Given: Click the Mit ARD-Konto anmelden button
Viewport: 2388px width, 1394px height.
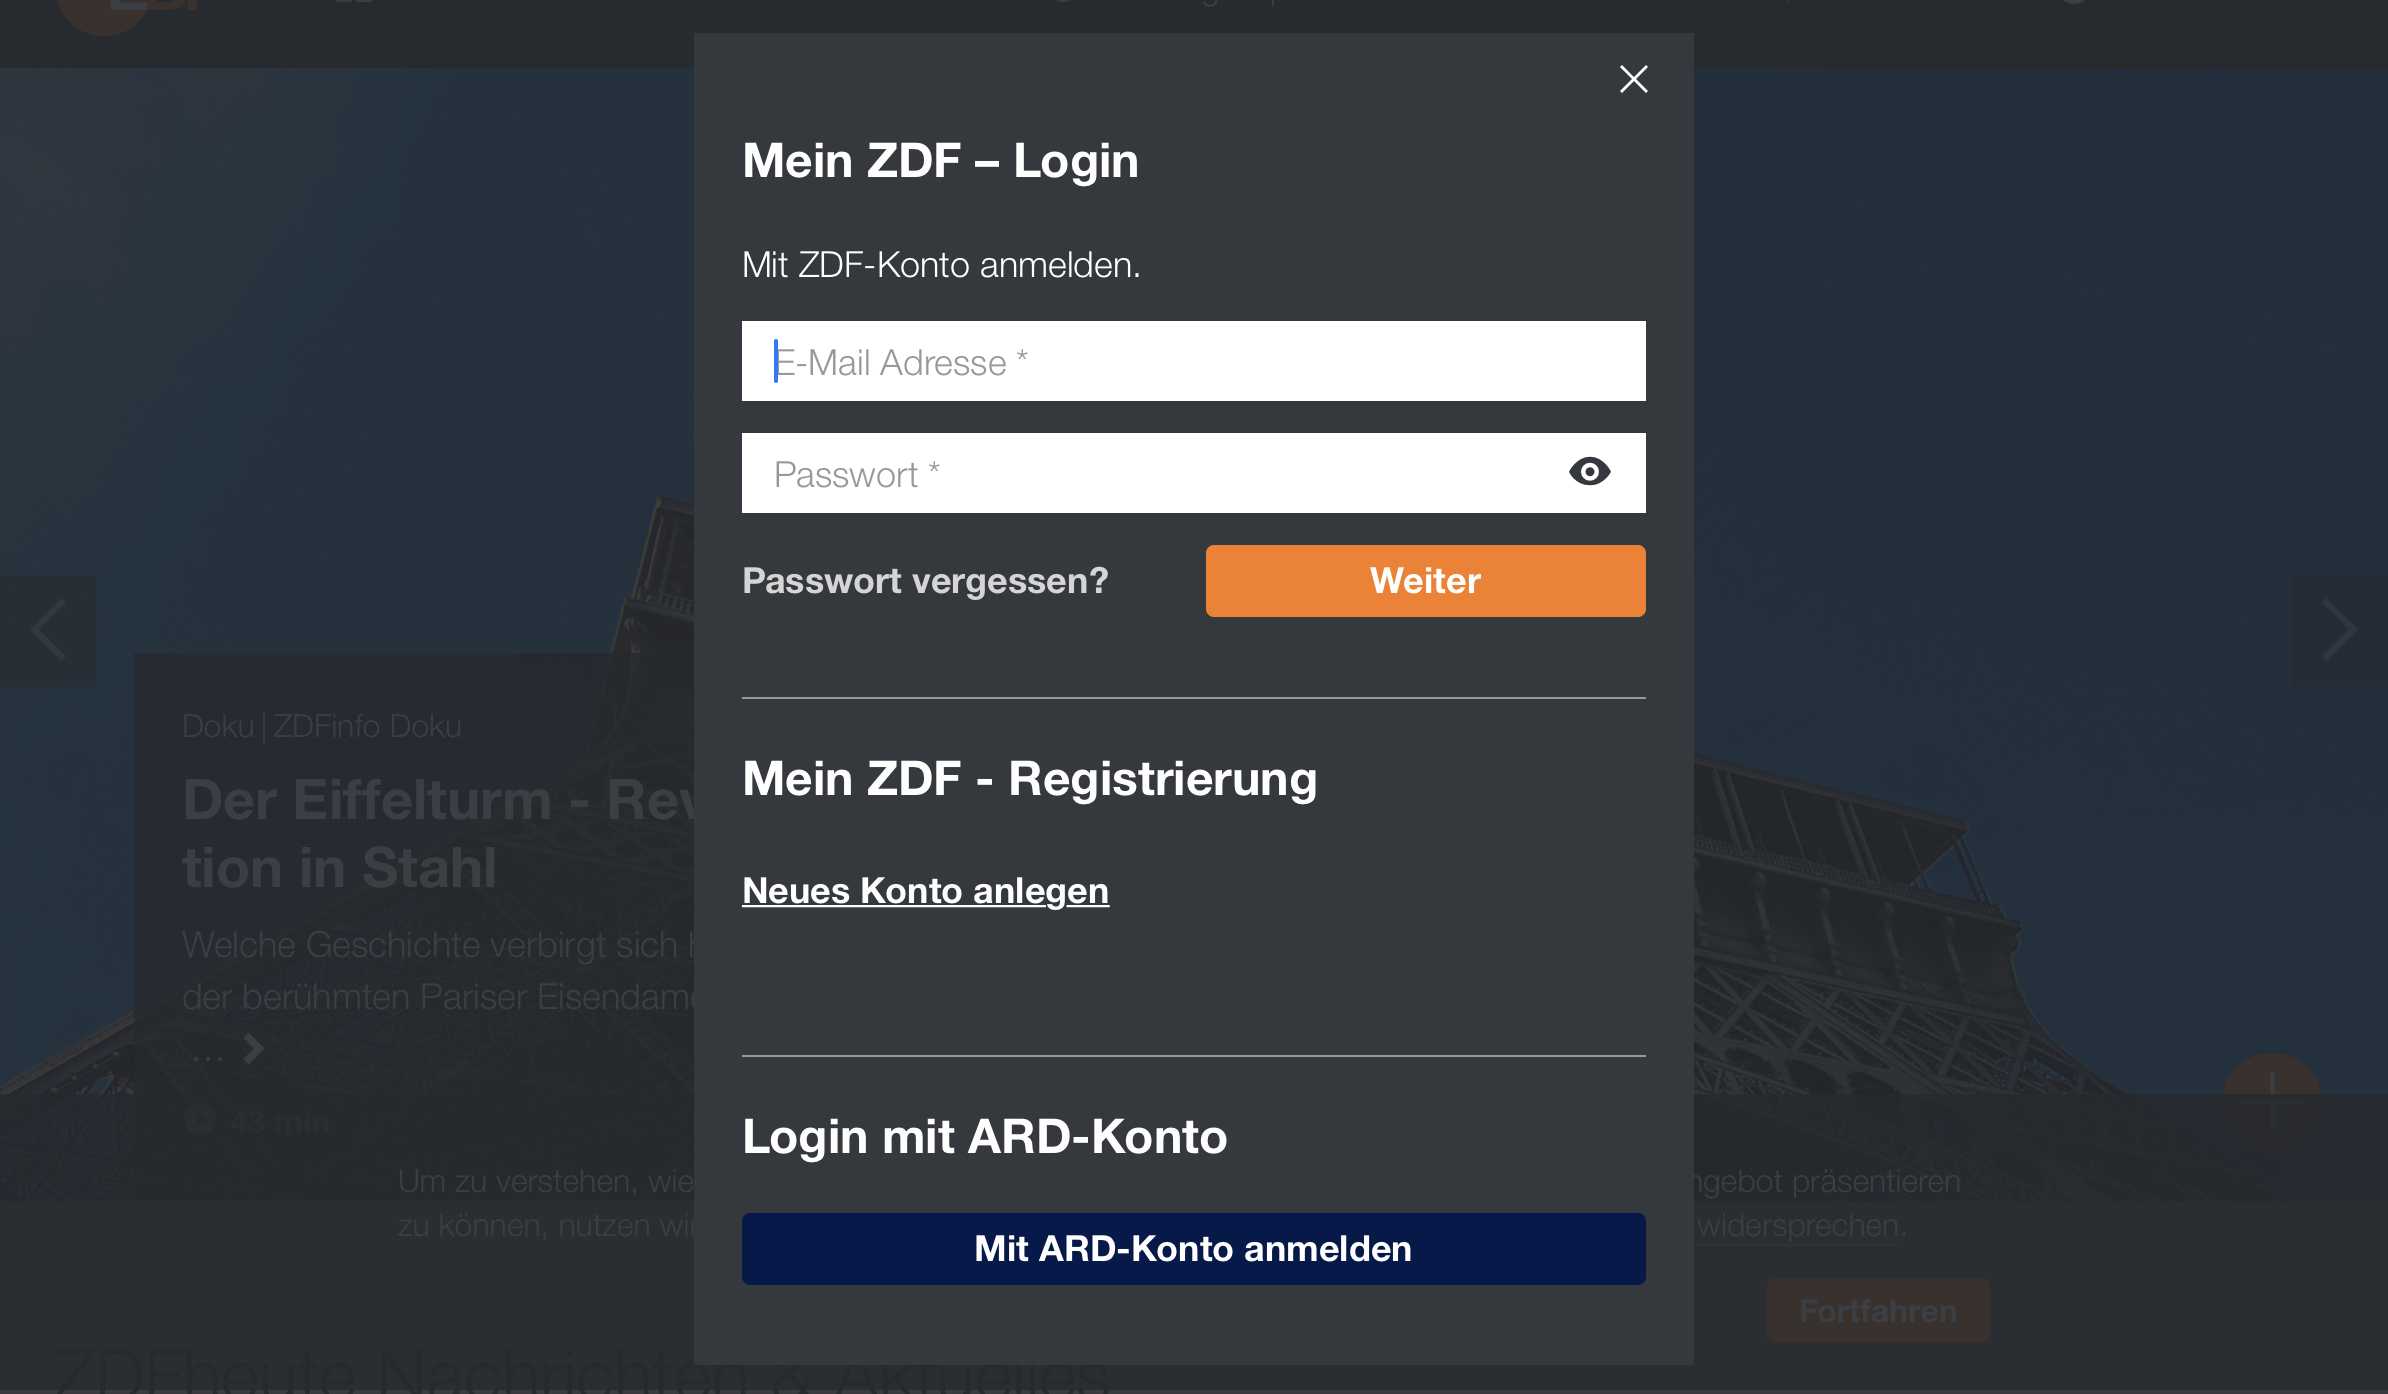Looking at the screenshot, I should point(1192,1248).
